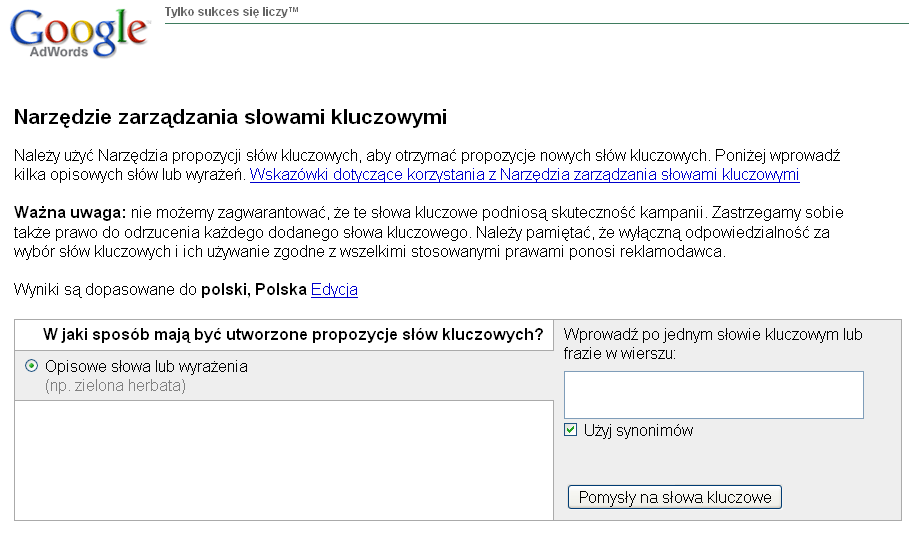Screen dimensions: 918x543
Task: Click the Google AdWords logo
Action: [x=80, y=34]
